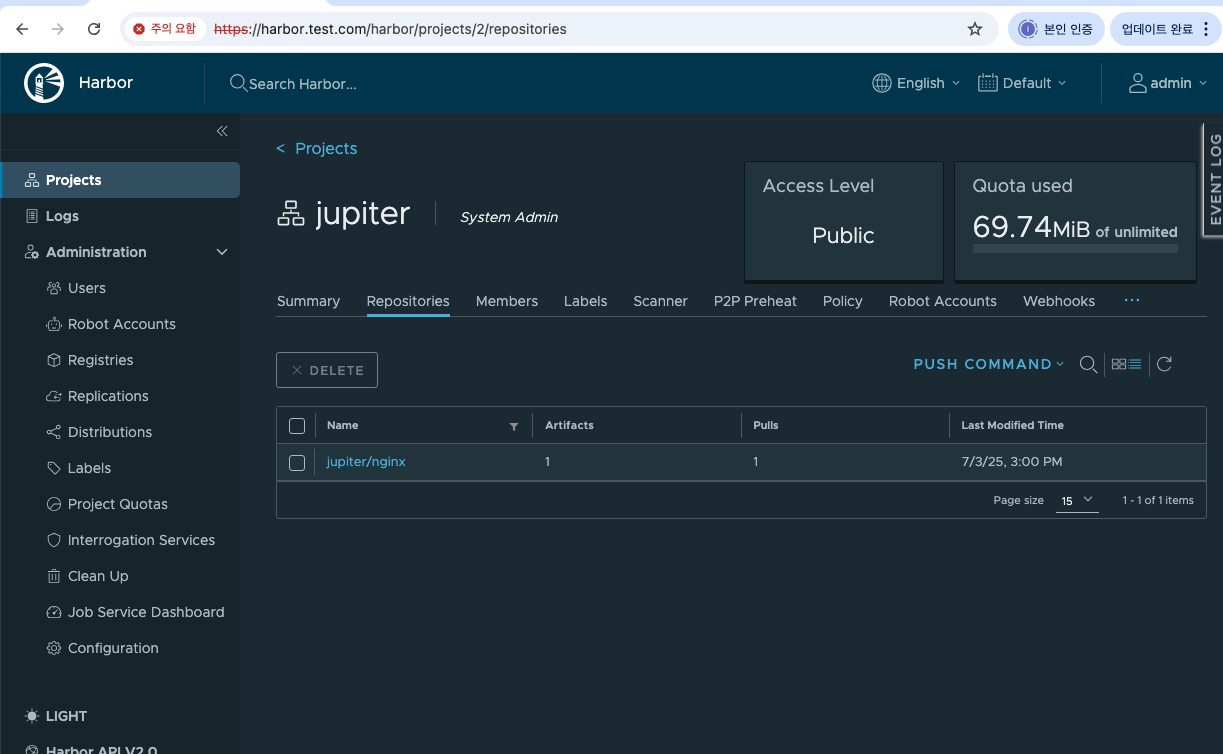Click the Registries cube icon
The height and width of the screenshot is (754, 1223).
coord(54,360)
